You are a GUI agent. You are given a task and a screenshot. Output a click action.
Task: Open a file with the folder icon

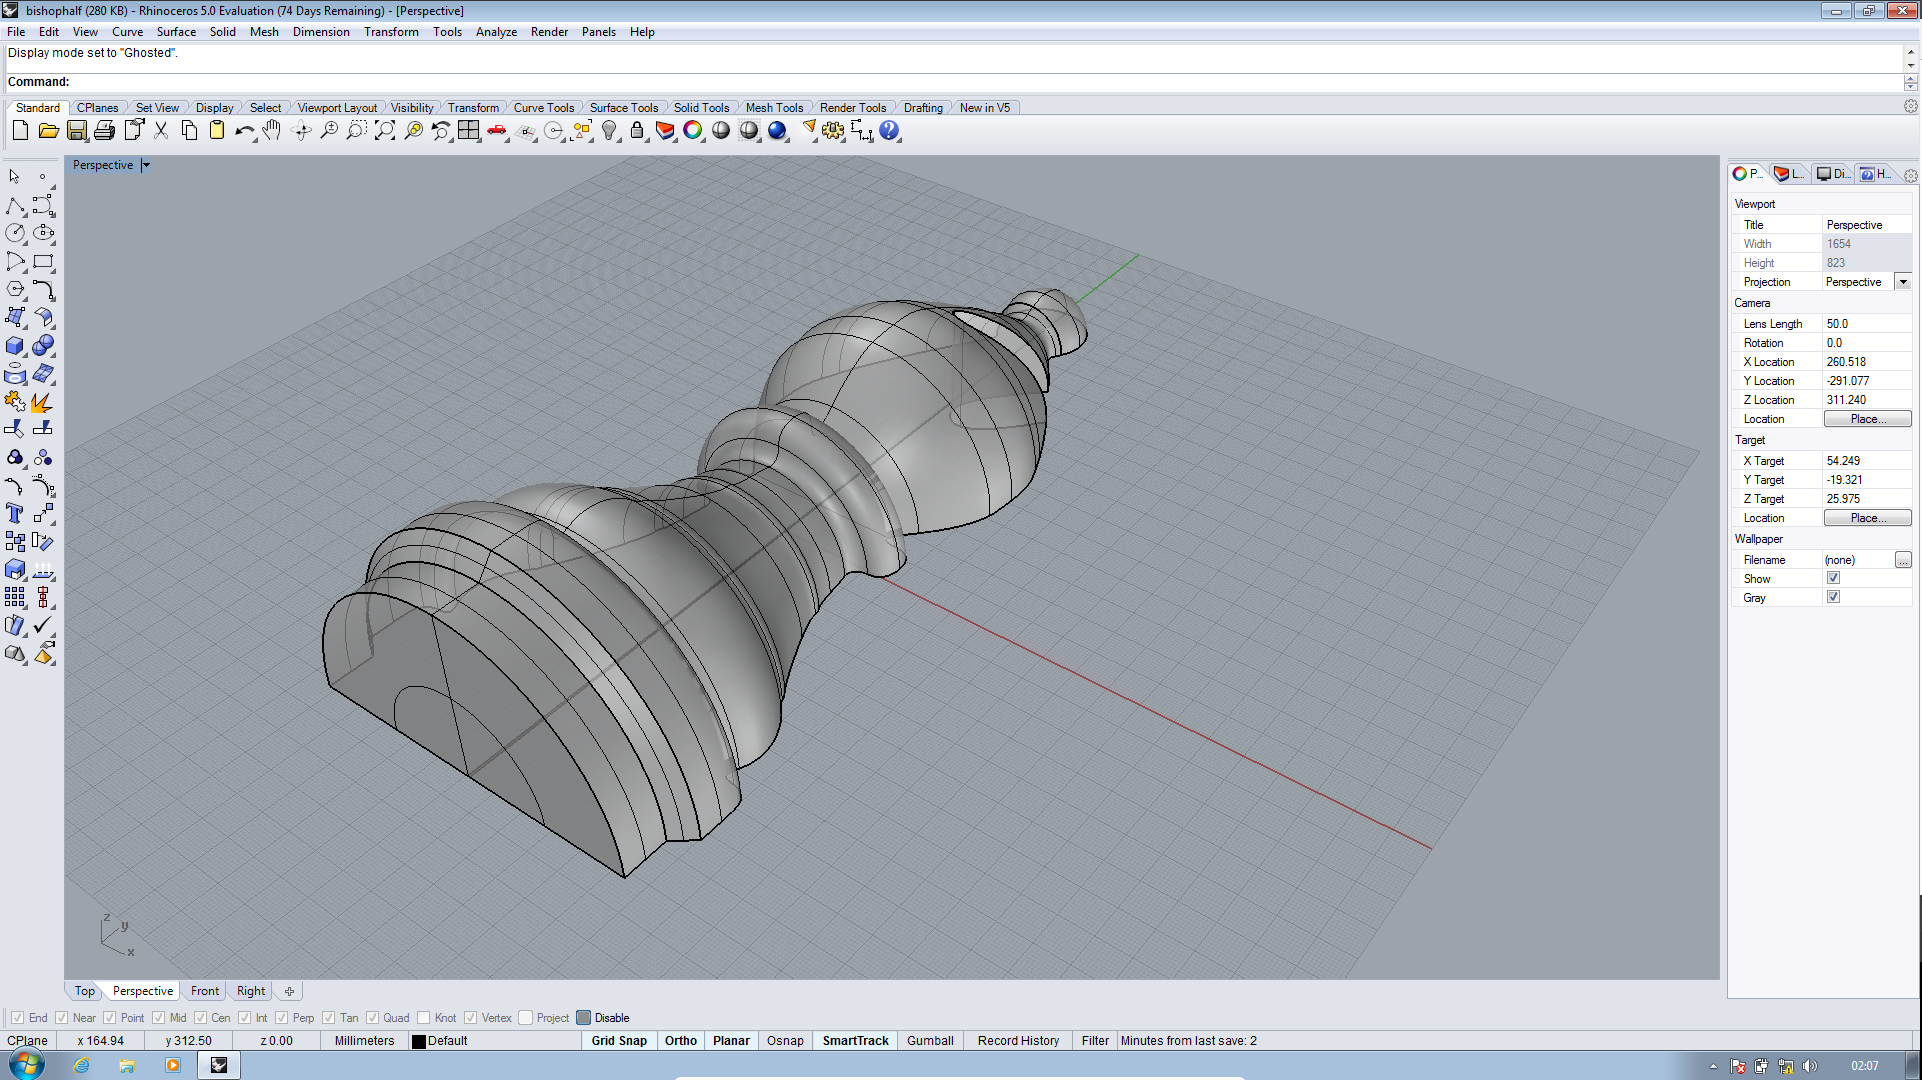[48, 131]
